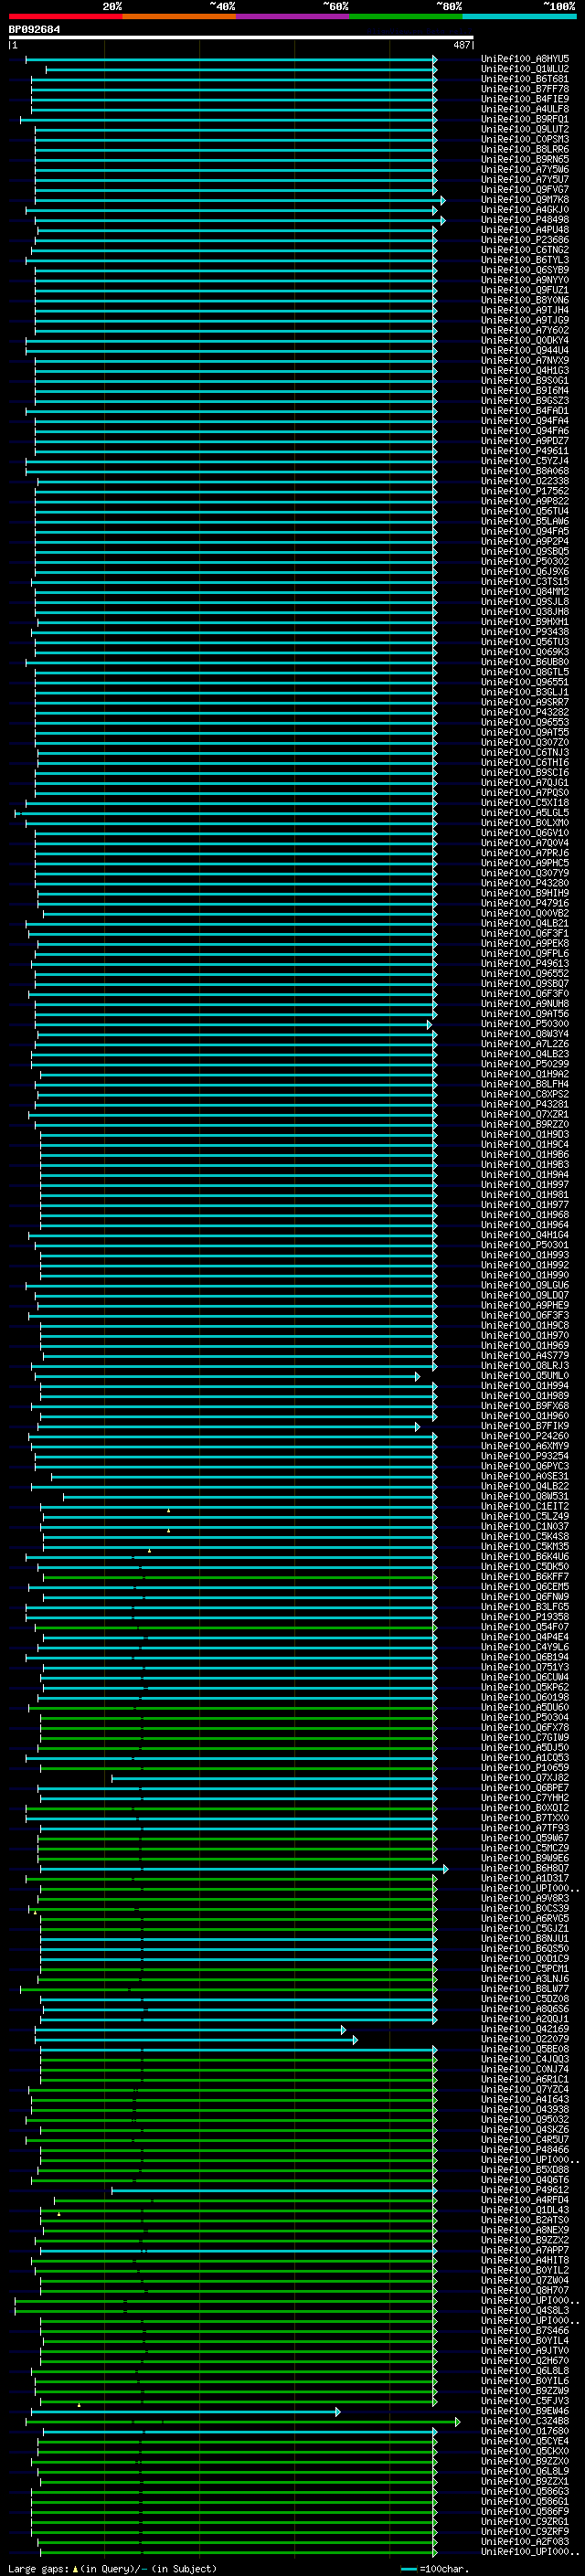Open hit UniRef100_Q59W67
This screenshot has height=2576, width=585.
(x=525, y=1837)
